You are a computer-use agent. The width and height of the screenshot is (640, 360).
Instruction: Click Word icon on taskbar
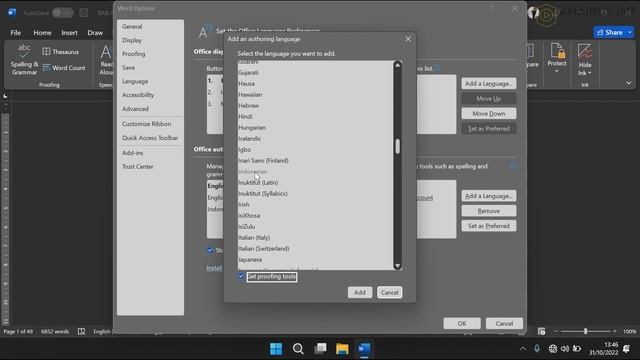[x=364, y=349]
